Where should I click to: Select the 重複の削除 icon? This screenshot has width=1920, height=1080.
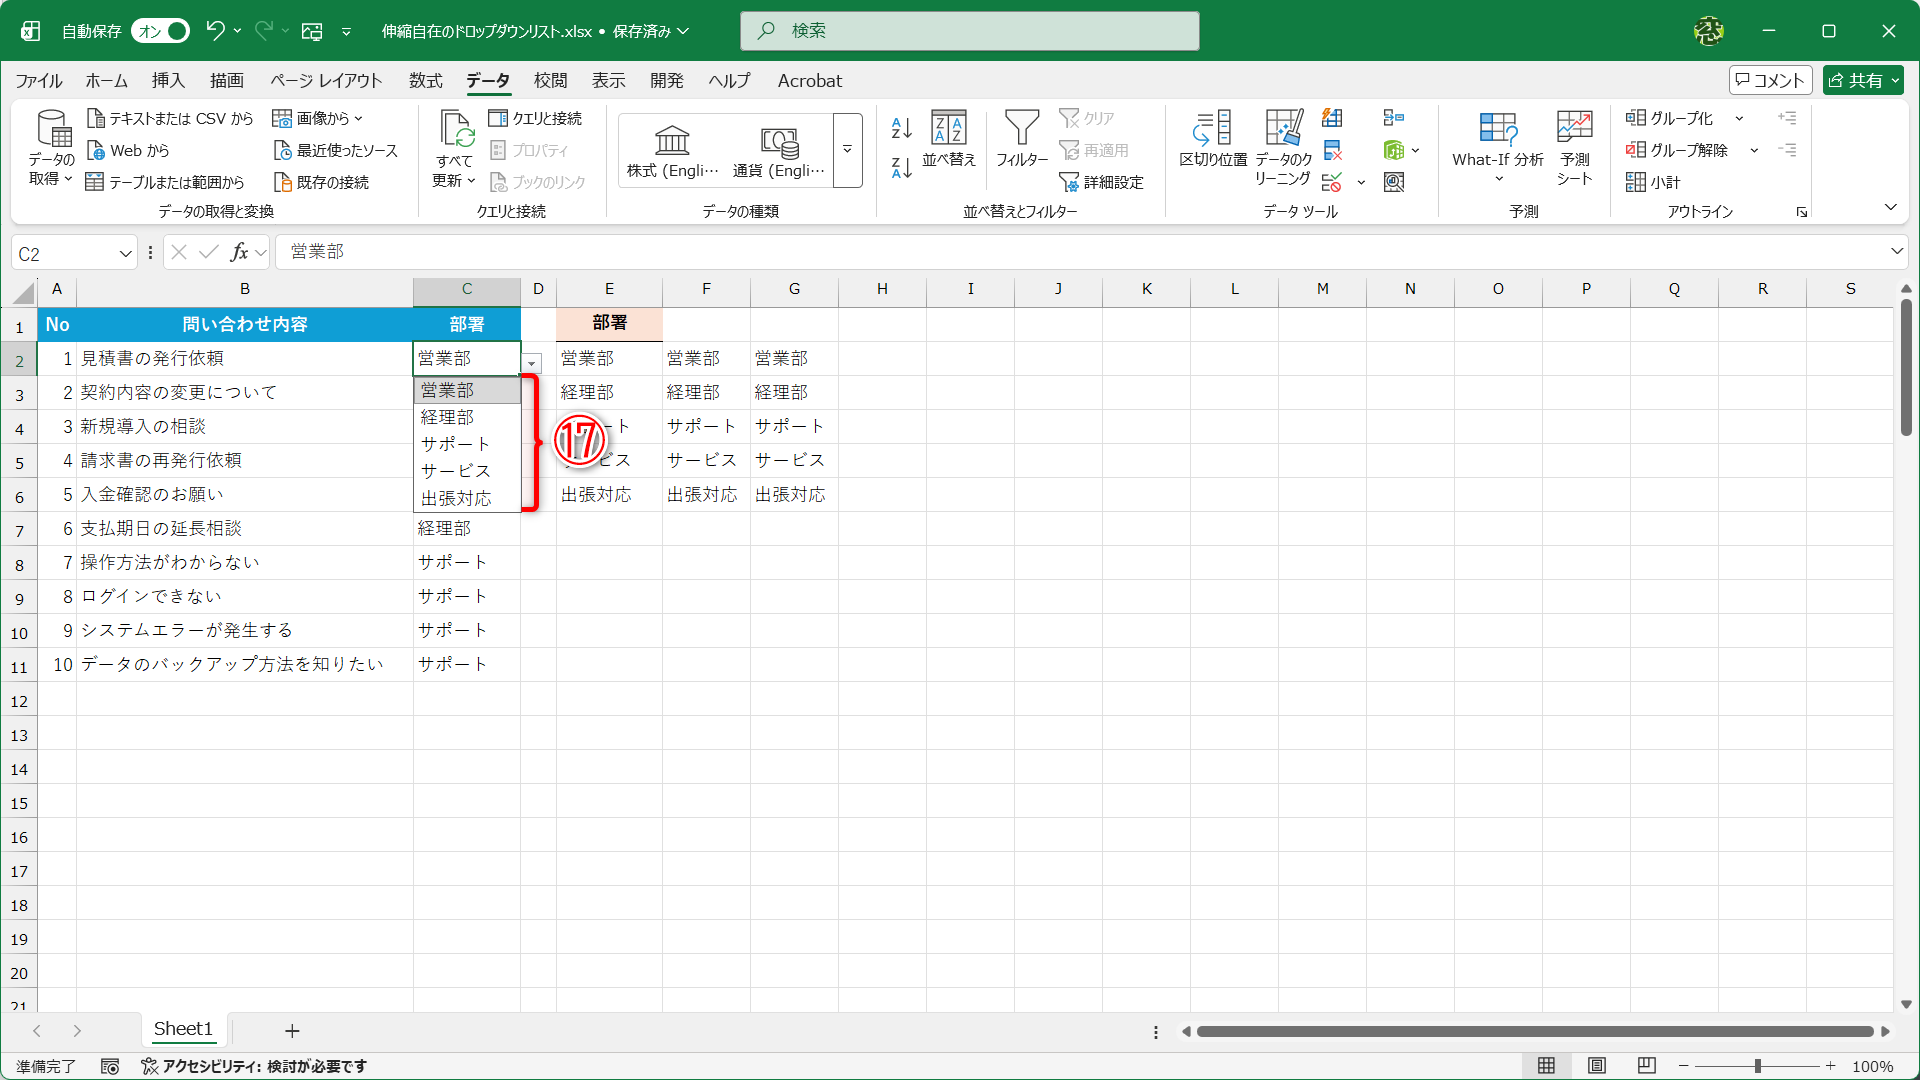click(1331, 150)
